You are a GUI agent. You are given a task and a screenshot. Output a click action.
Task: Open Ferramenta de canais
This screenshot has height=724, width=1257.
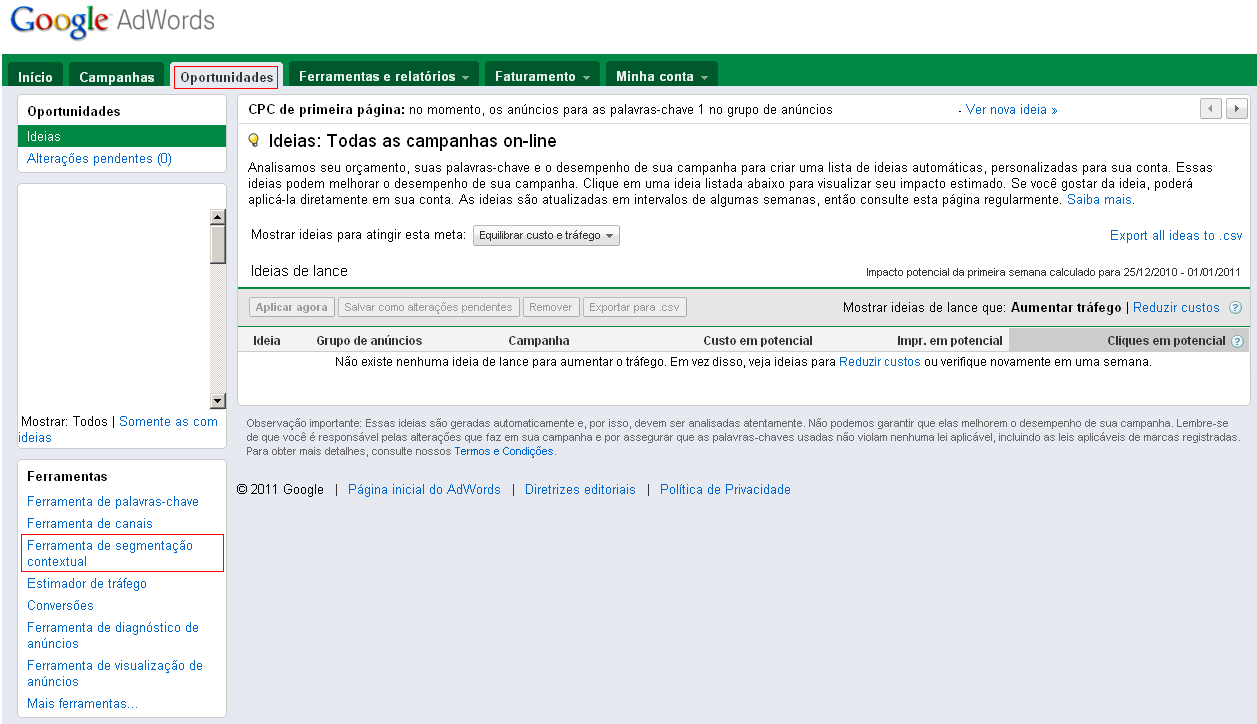(x=90, y=524)
